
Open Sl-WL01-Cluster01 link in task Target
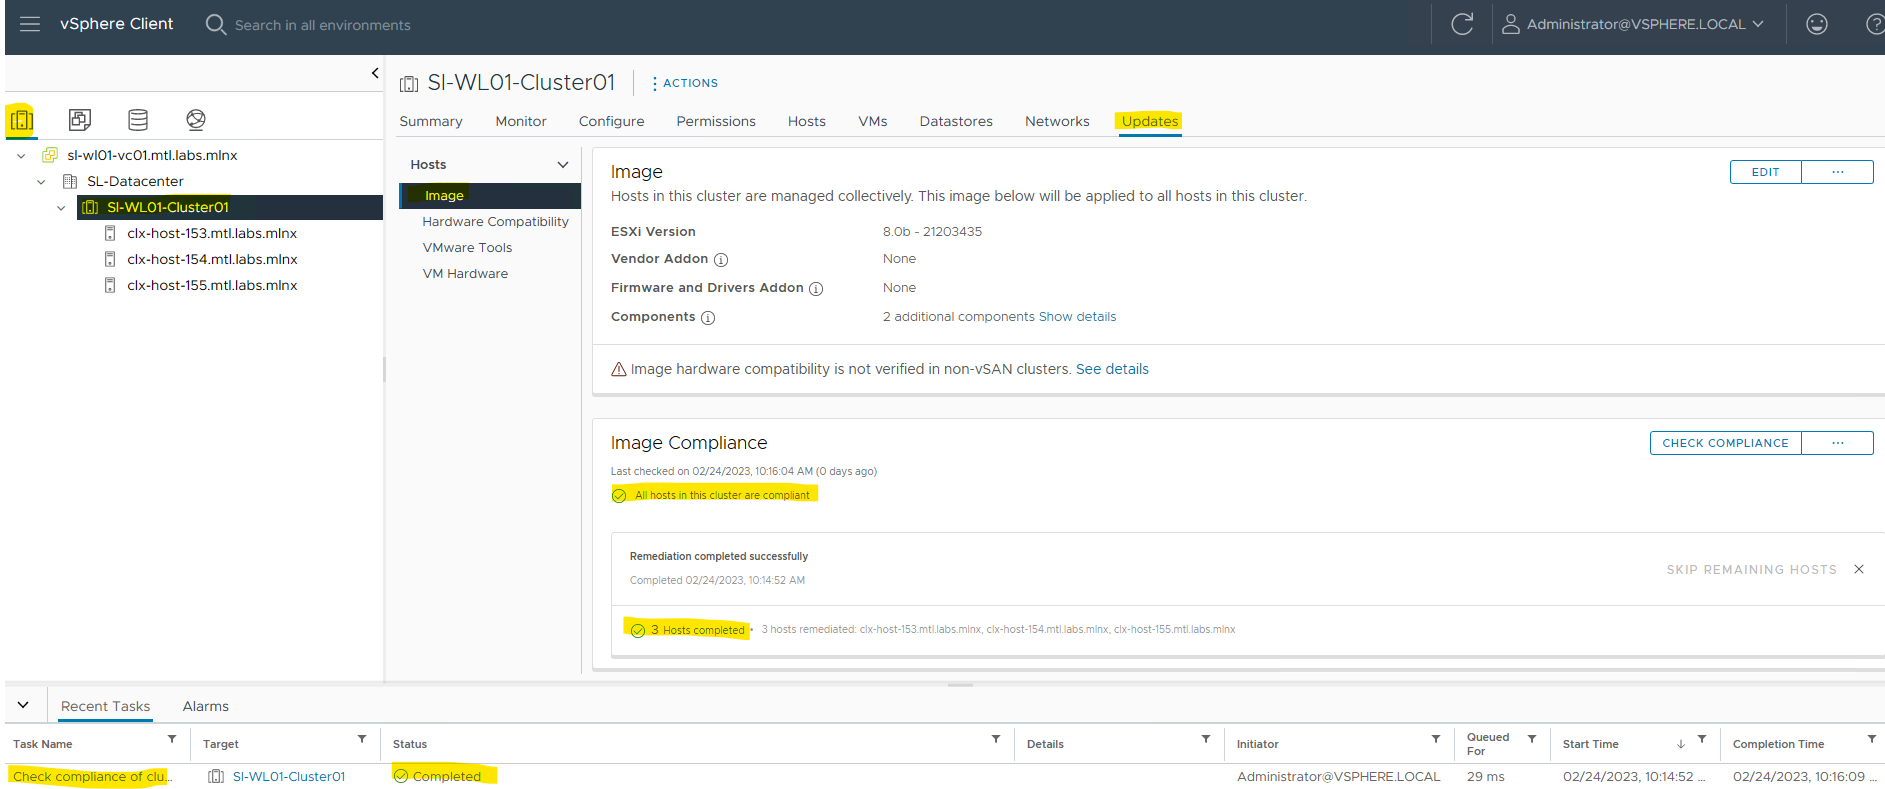(289, 777)
